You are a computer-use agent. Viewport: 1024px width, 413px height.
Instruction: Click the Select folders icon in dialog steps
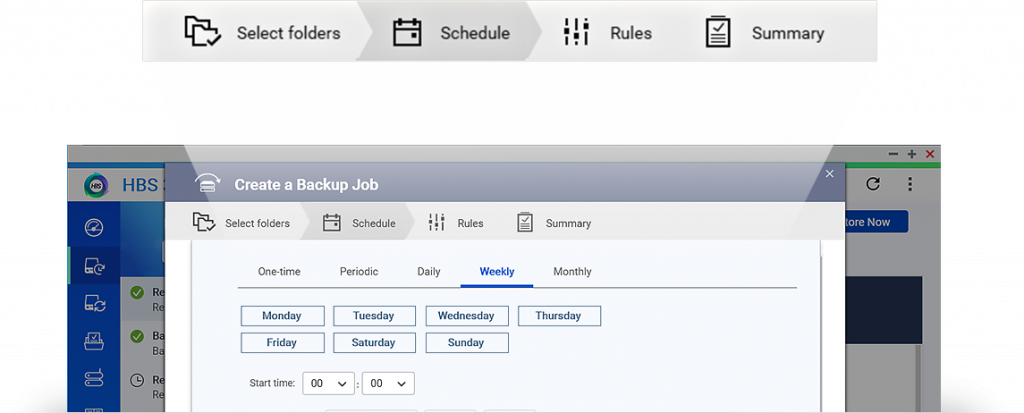pos(205,223)
